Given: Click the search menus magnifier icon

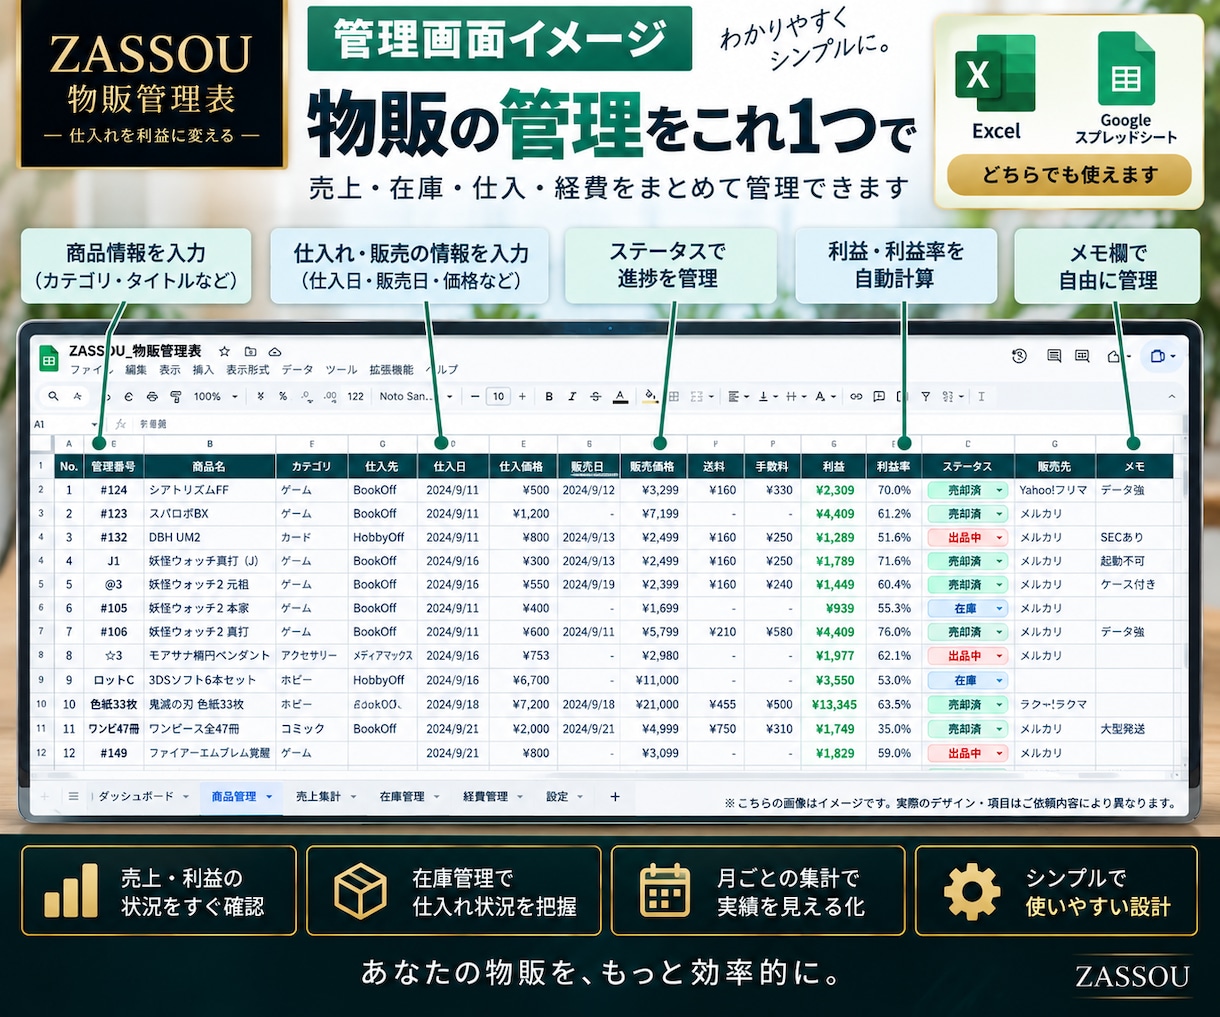Looking at the screenshot, I should coord(53,396).
